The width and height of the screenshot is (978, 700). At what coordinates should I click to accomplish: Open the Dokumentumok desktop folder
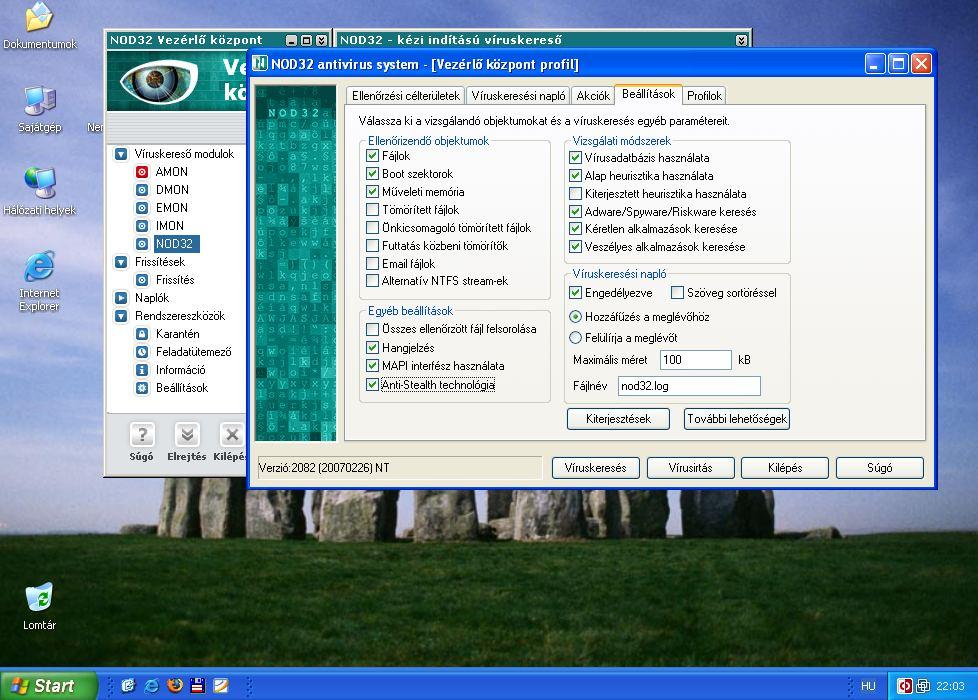[39, 26]
